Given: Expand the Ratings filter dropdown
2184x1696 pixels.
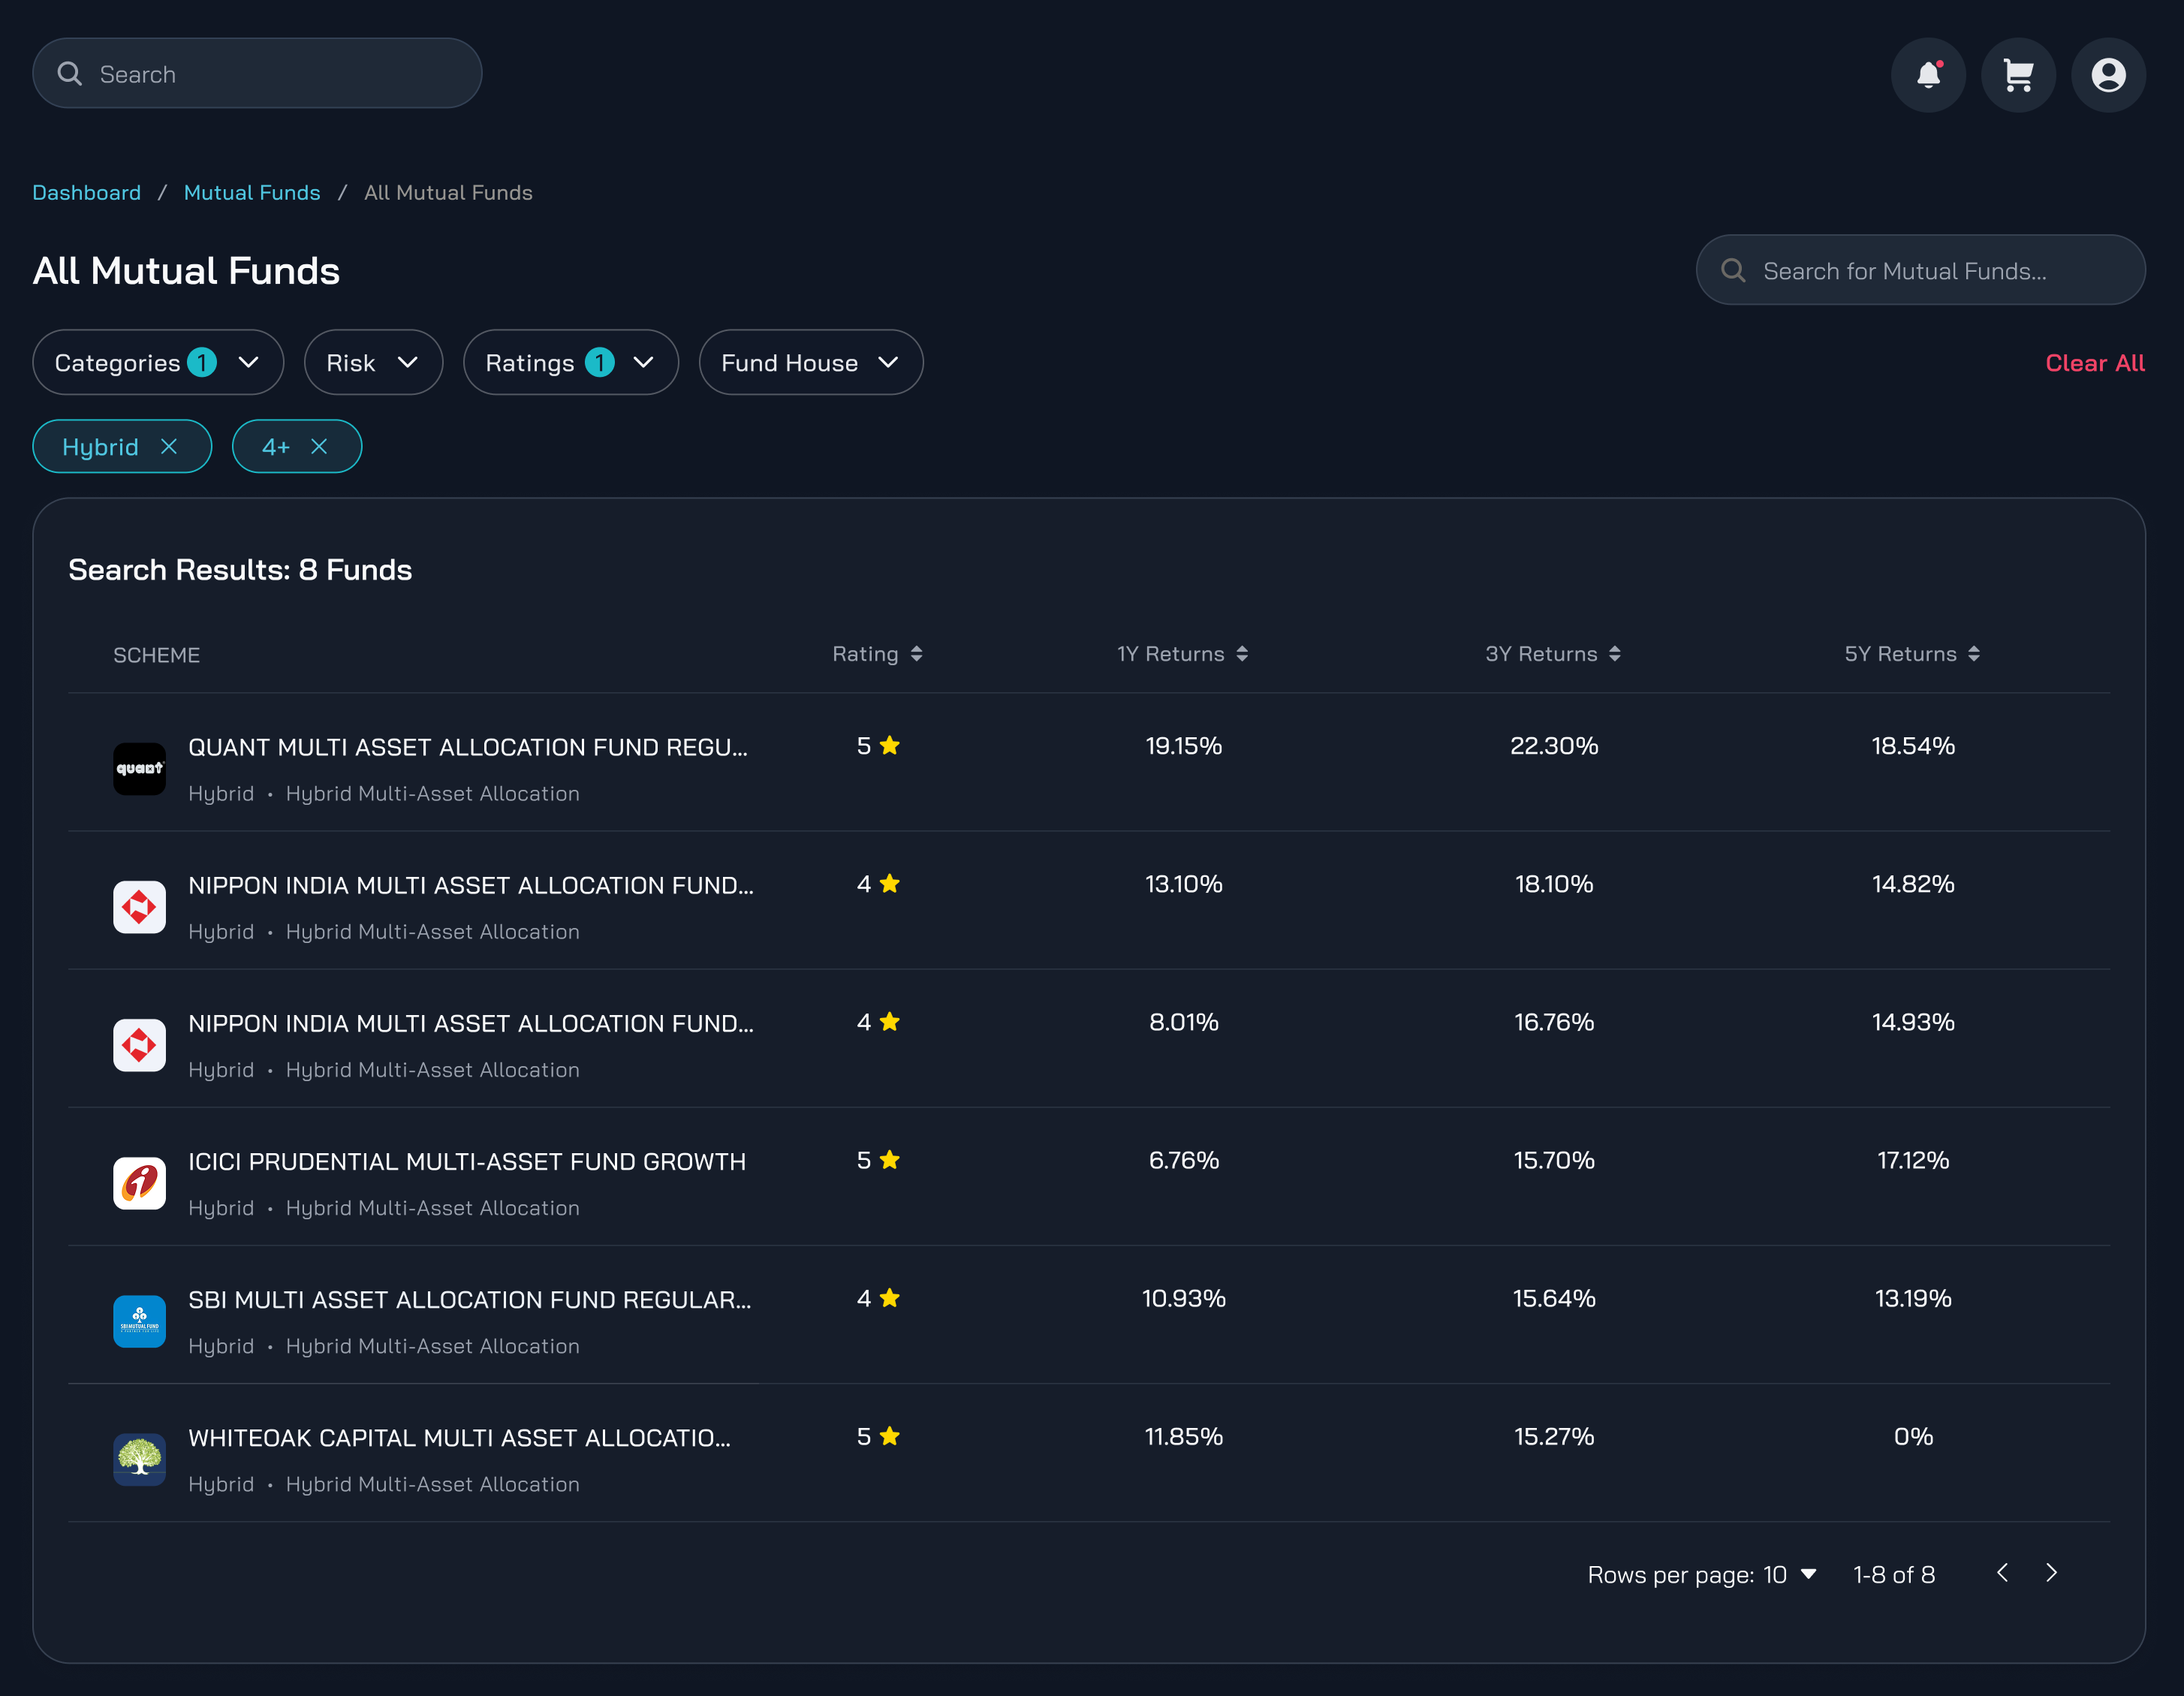Looking at the screenshot, I should (x=571, y=362).
